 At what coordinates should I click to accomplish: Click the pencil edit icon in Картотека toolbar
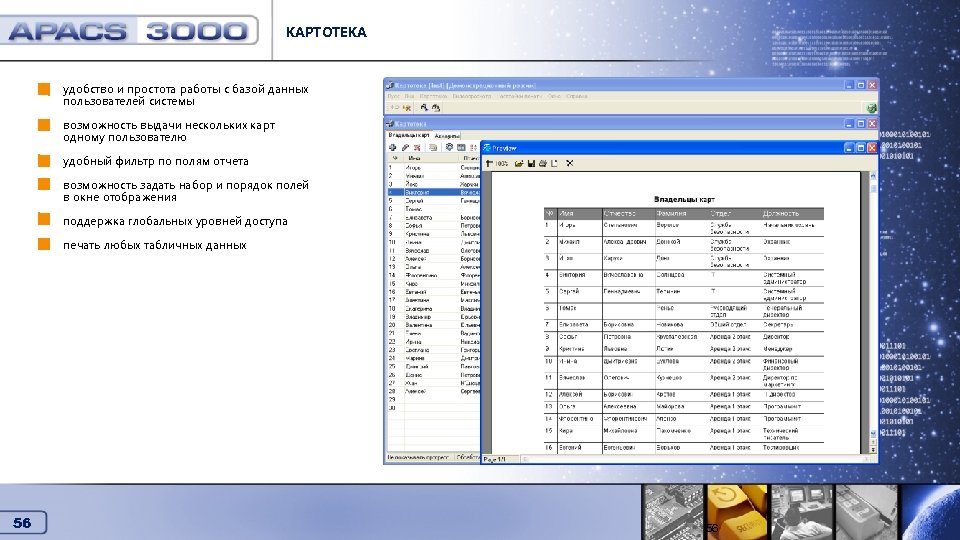pos(405,148)
